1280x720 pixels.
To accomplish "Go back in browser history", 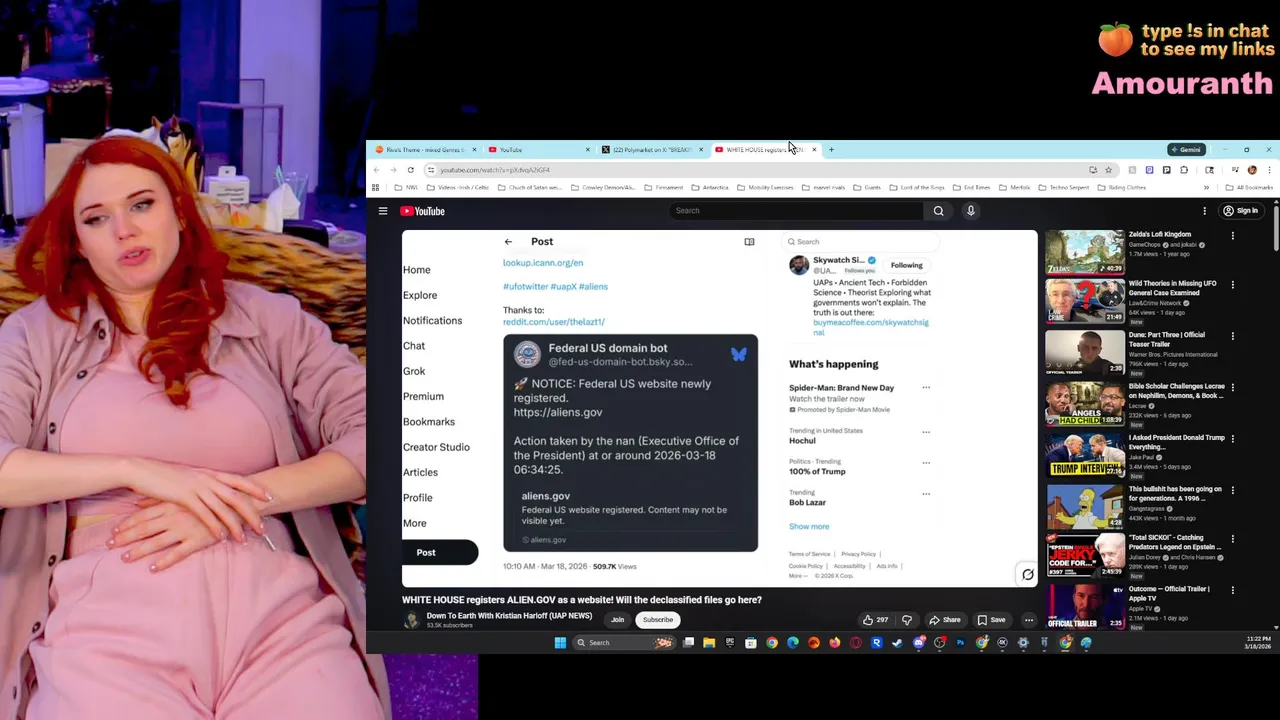I will point(376,170).
